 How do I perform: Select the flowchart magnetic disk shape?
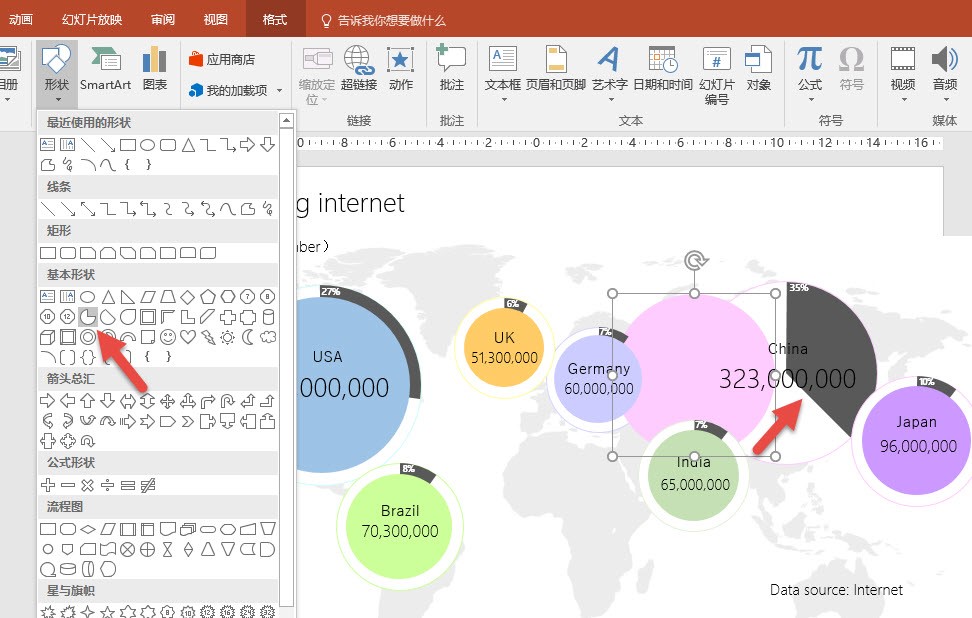point(68,569)
